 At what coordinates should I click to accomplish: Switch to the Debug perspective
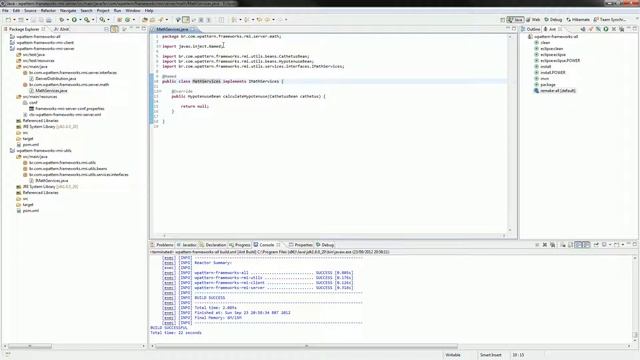click(553, 20)
